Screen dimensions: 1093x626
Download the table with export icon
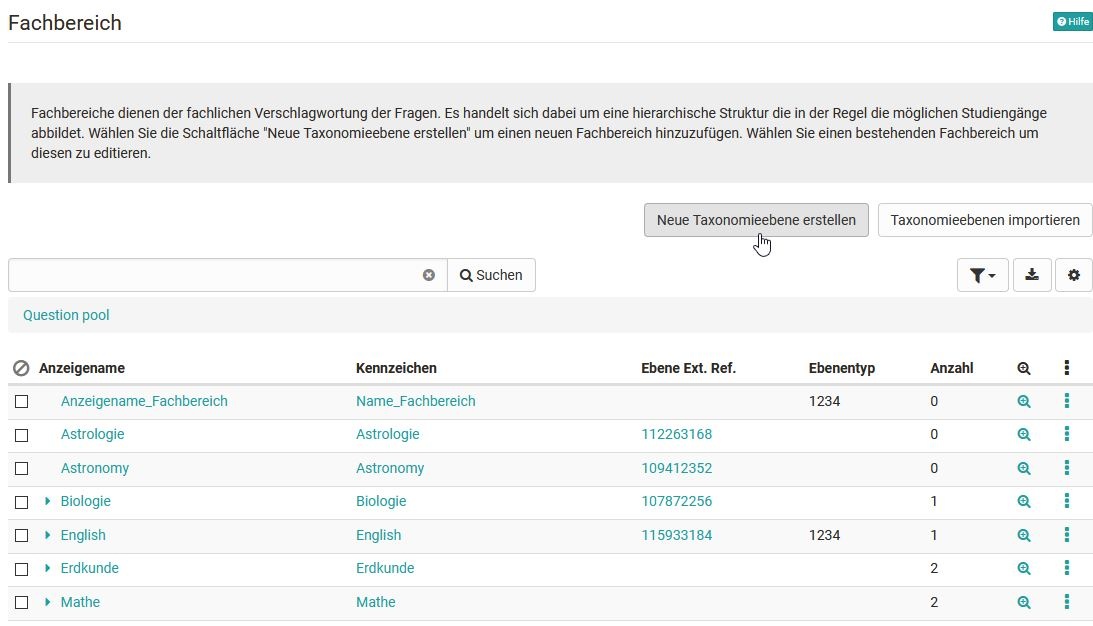point(1032,275)
